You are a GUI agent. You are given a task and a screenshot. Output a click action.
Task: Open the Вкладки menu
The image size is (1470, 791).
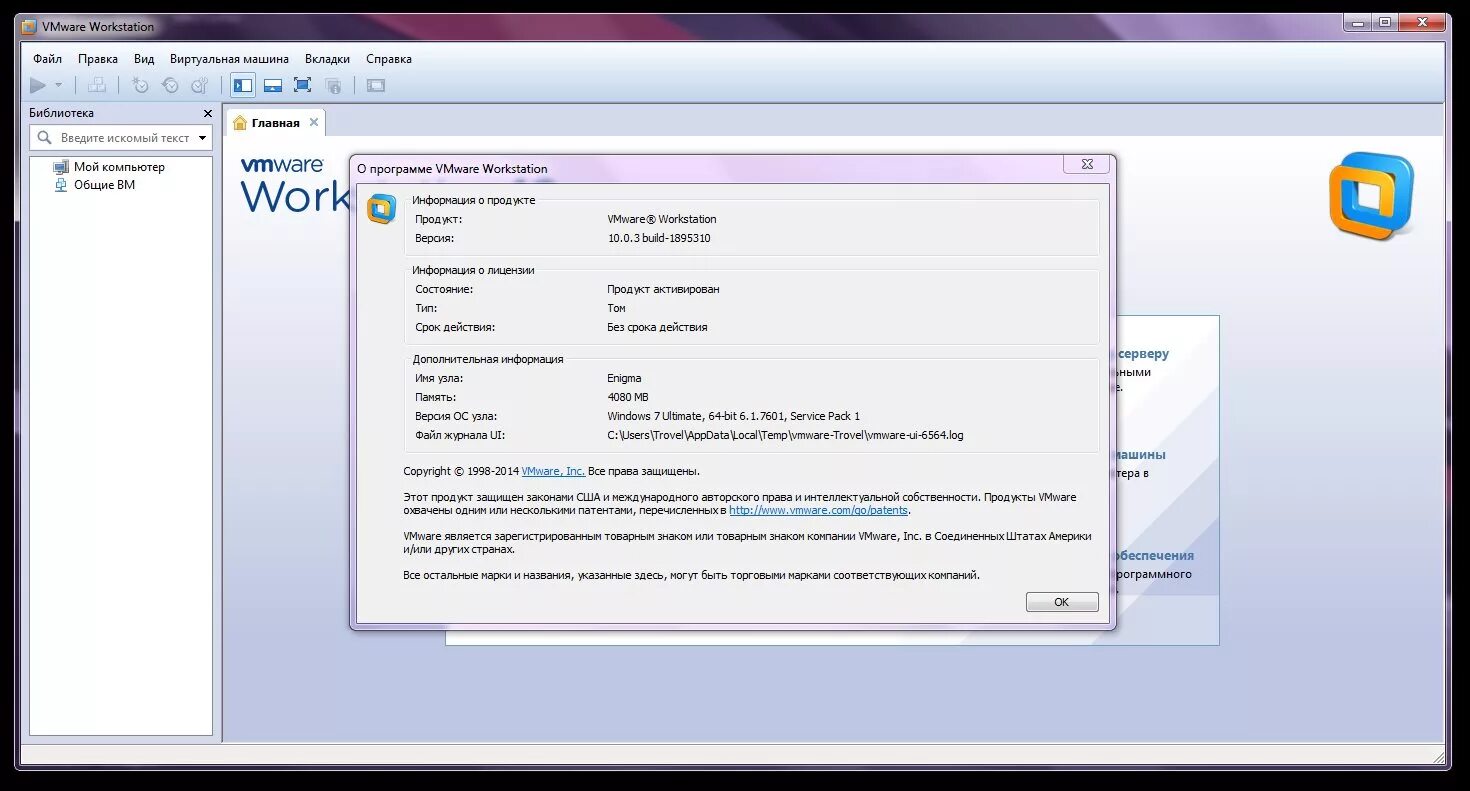327,59
